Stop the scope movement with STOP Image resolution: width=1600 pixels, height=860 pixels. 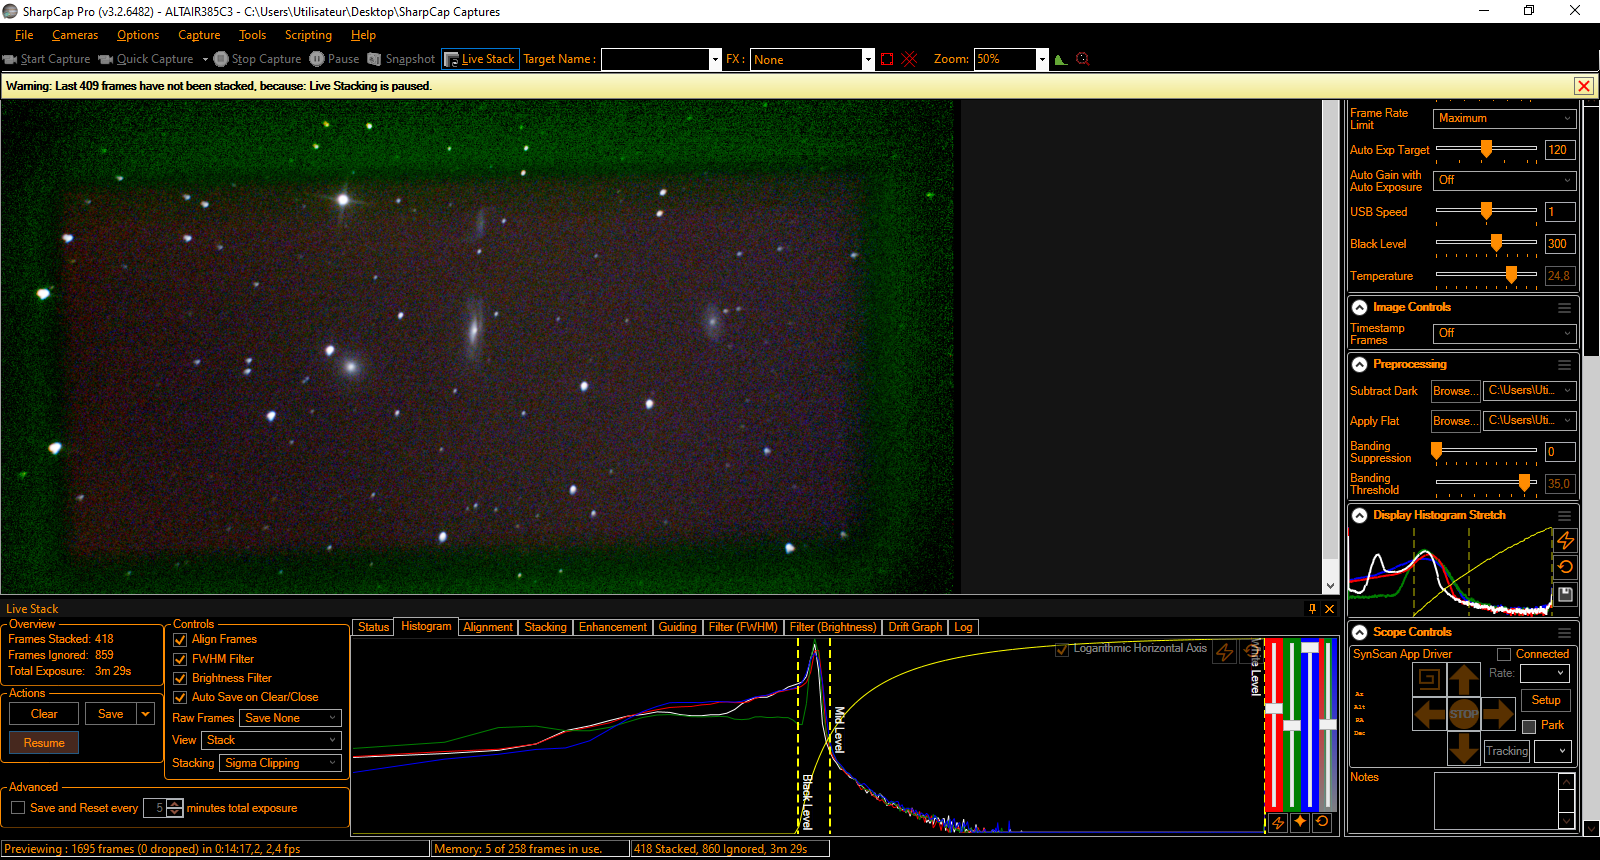click(x=1464, y=714)
